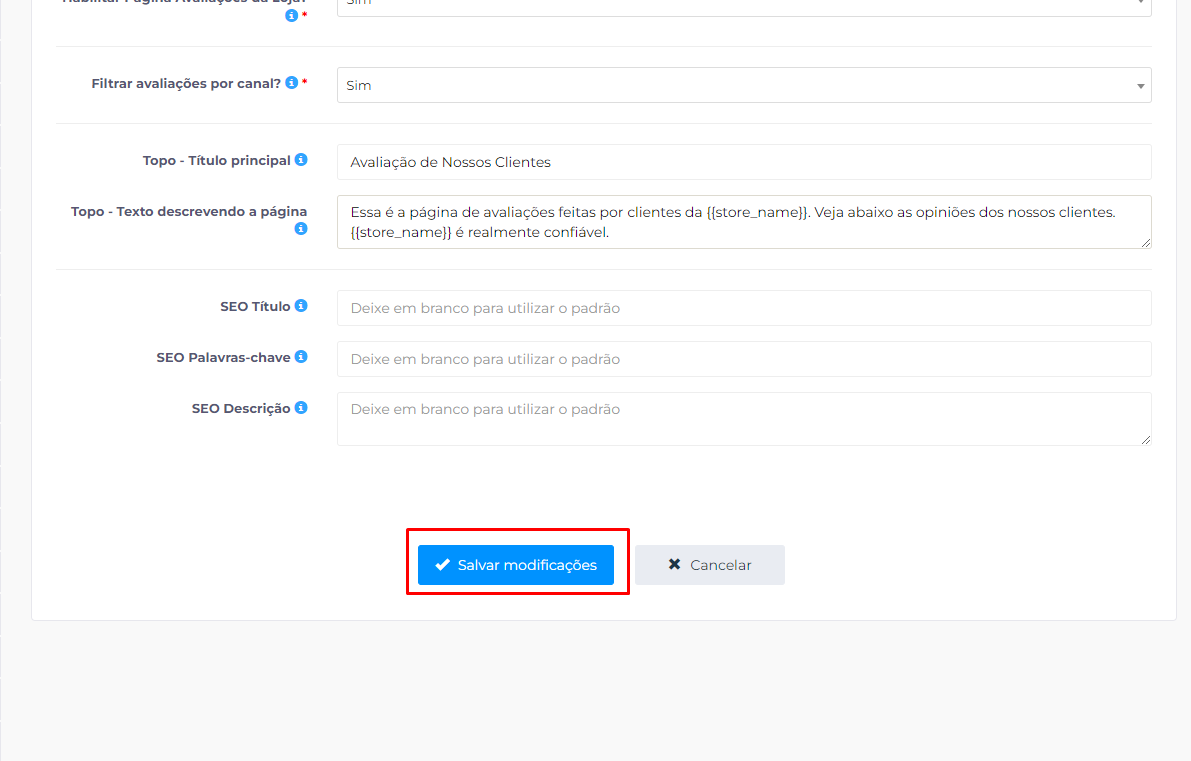Focus the SEO Título input field
Viewport: 1191px width, 761px height.
pos(744,308)
